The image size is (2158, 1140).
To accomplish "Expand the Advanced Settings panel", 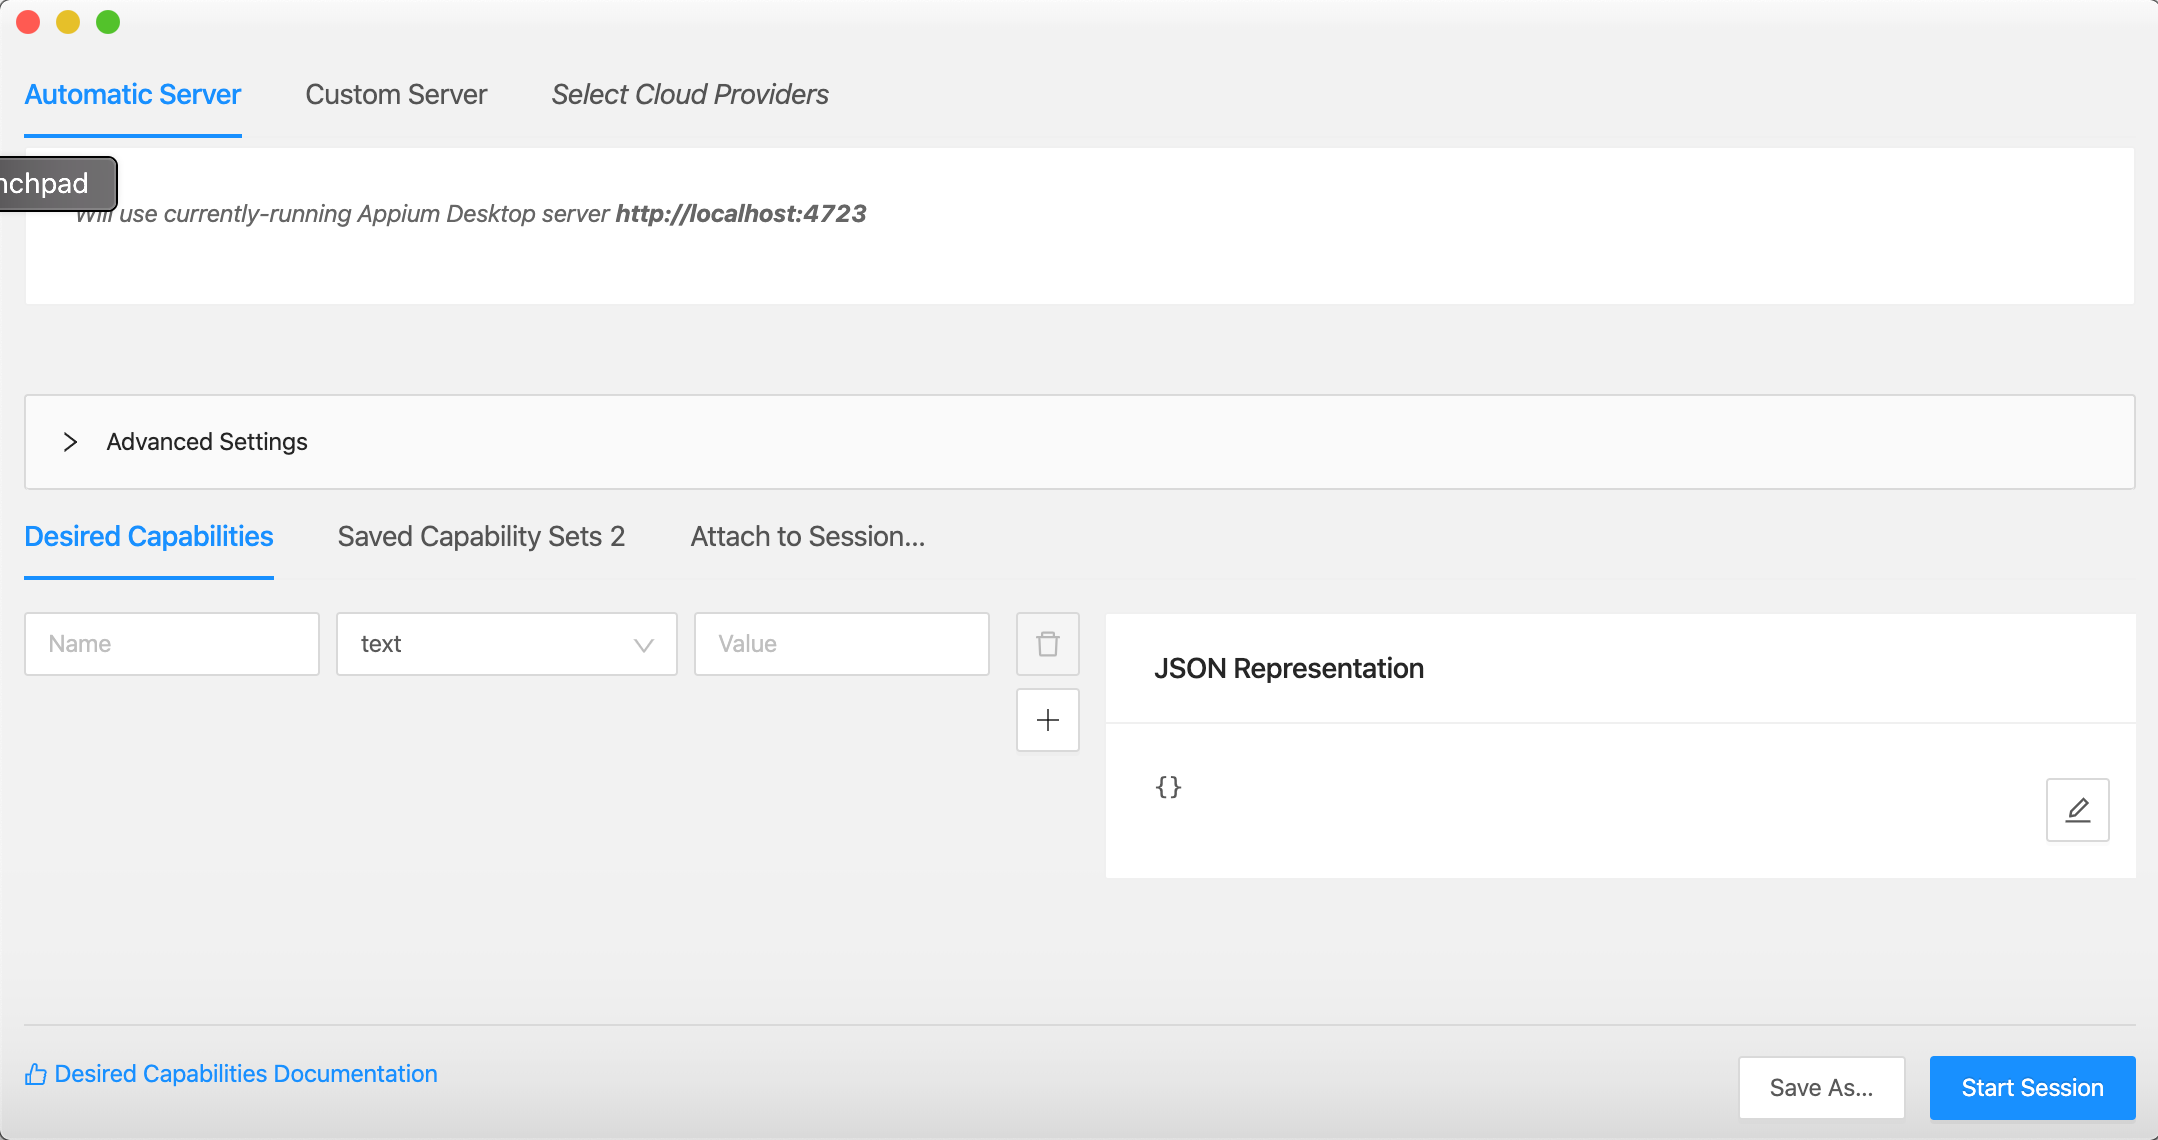I will pyautogui.click(x=207, y=442).
